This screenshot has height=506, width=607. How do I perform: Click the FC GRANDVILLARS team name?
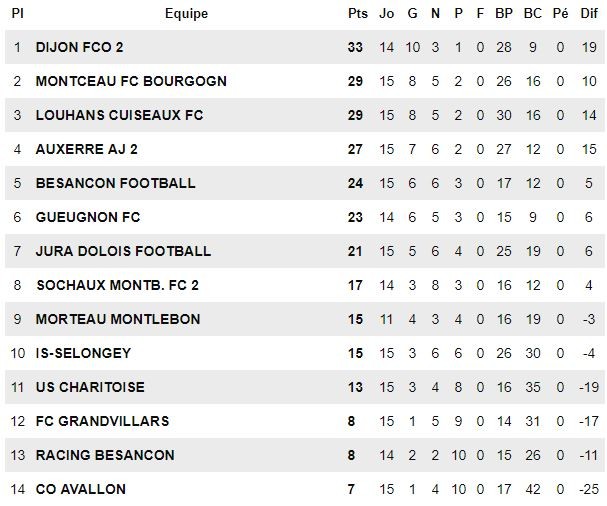(x=102, y=421)
